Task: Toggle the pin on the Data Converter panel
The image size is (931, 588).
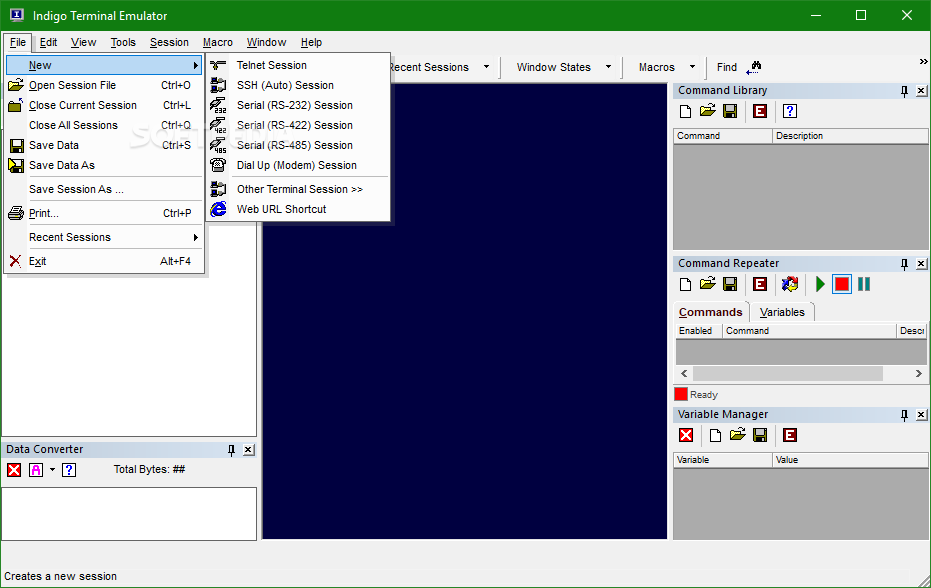Action: click(232, 450)
